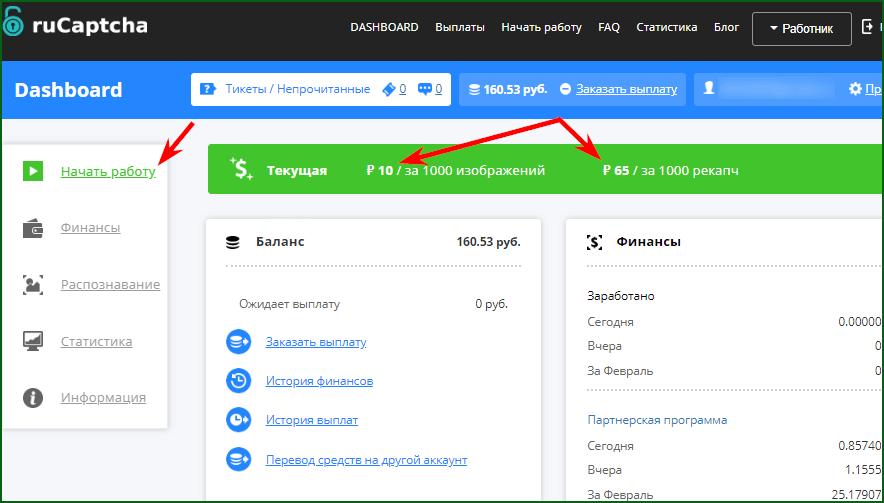Open Выплаты in the top navigation

point(460,27)
